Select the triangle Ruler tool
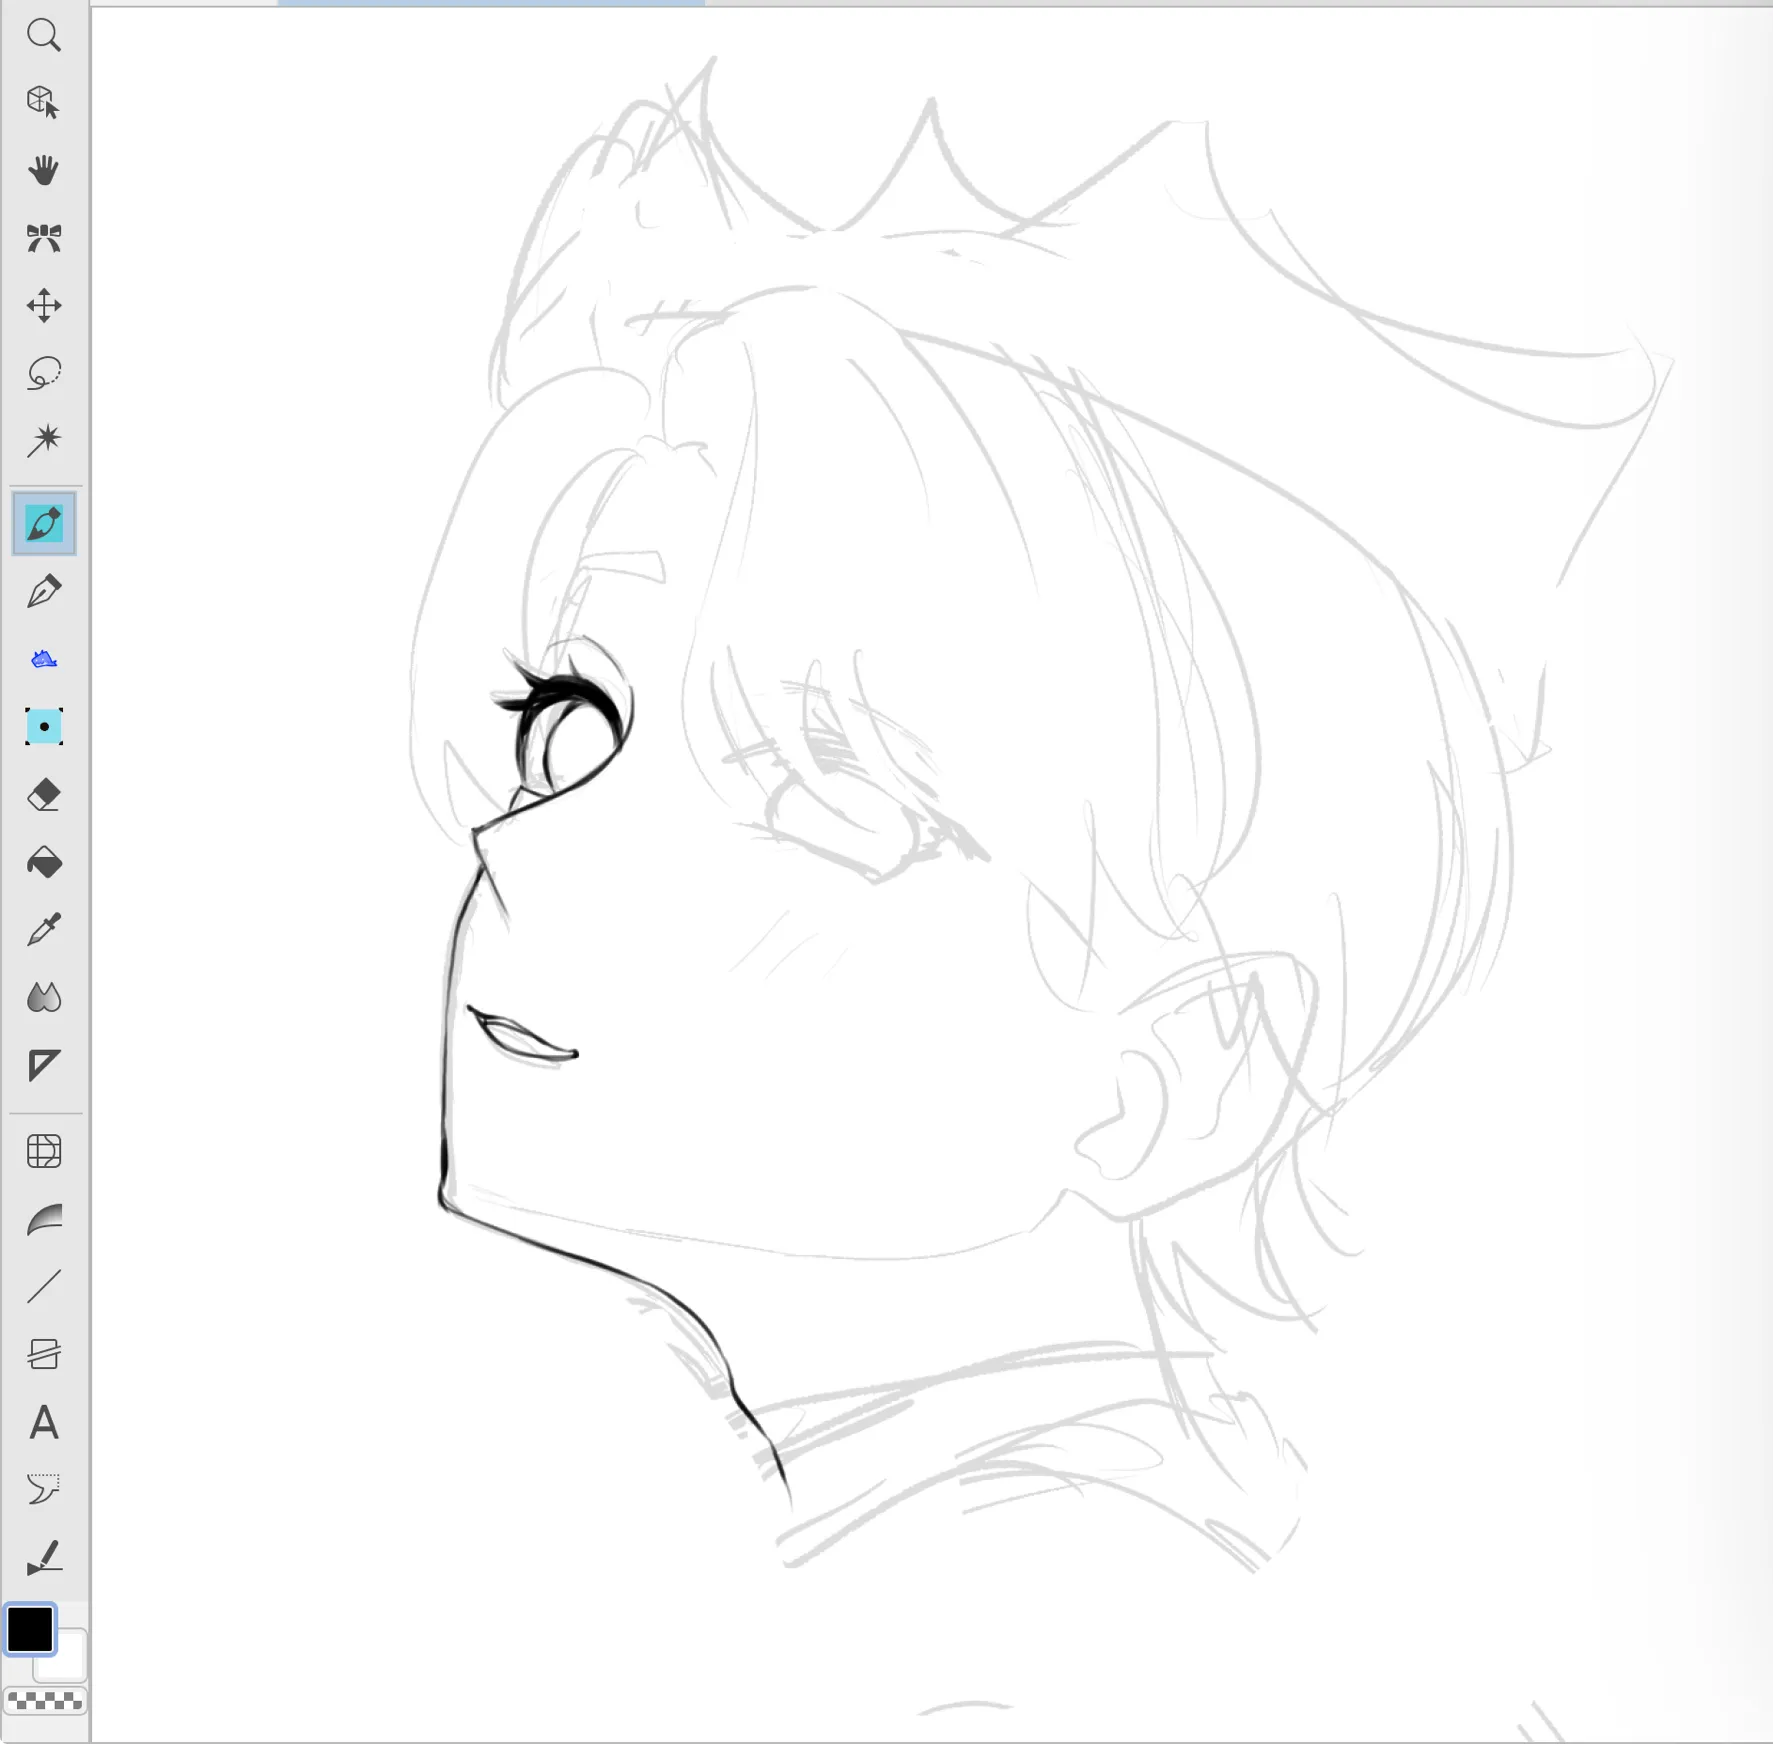Viewport: 1773px width, 1744px height. pyautogui.click(x=44, y=1065)
